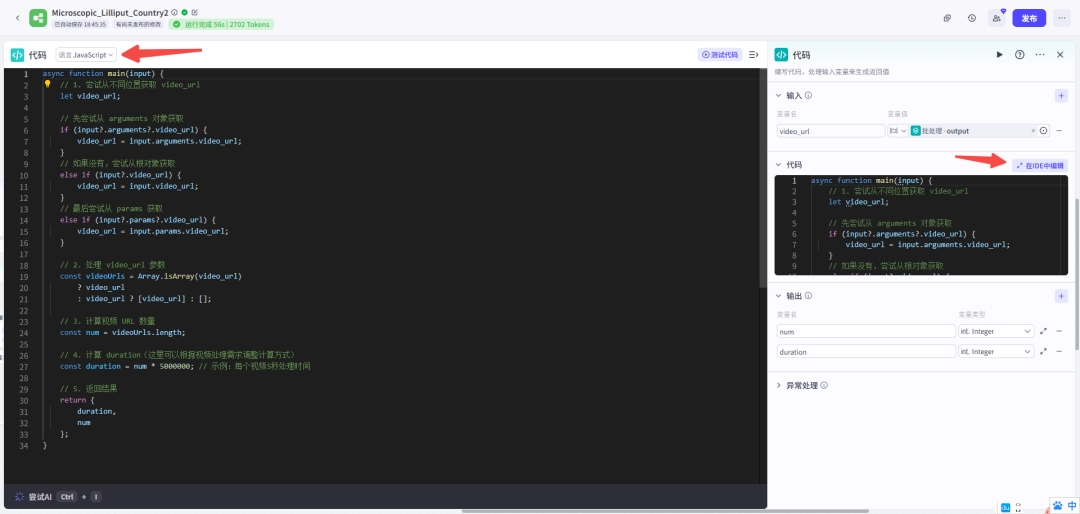Click code line 27 const duration
This screenshot has height=514, width=1080.
click(185, 366)
